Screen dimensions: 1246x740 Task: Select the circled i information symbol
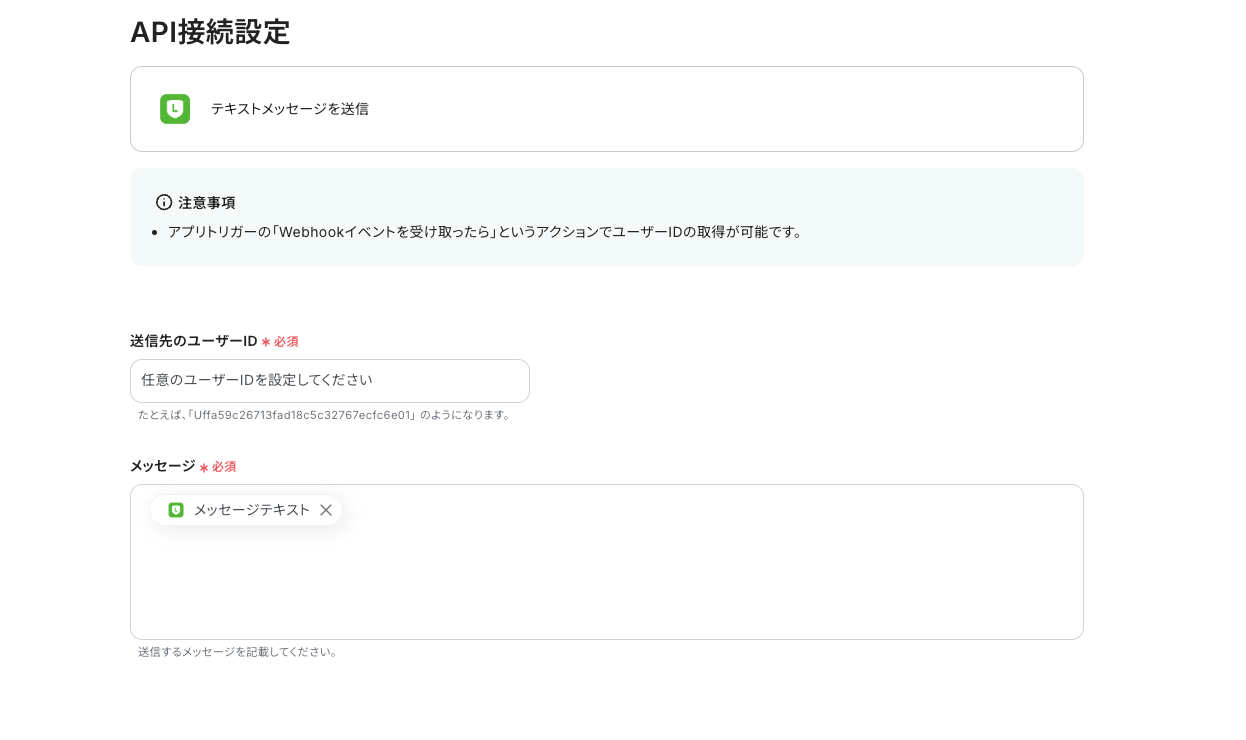coord(165,202)
